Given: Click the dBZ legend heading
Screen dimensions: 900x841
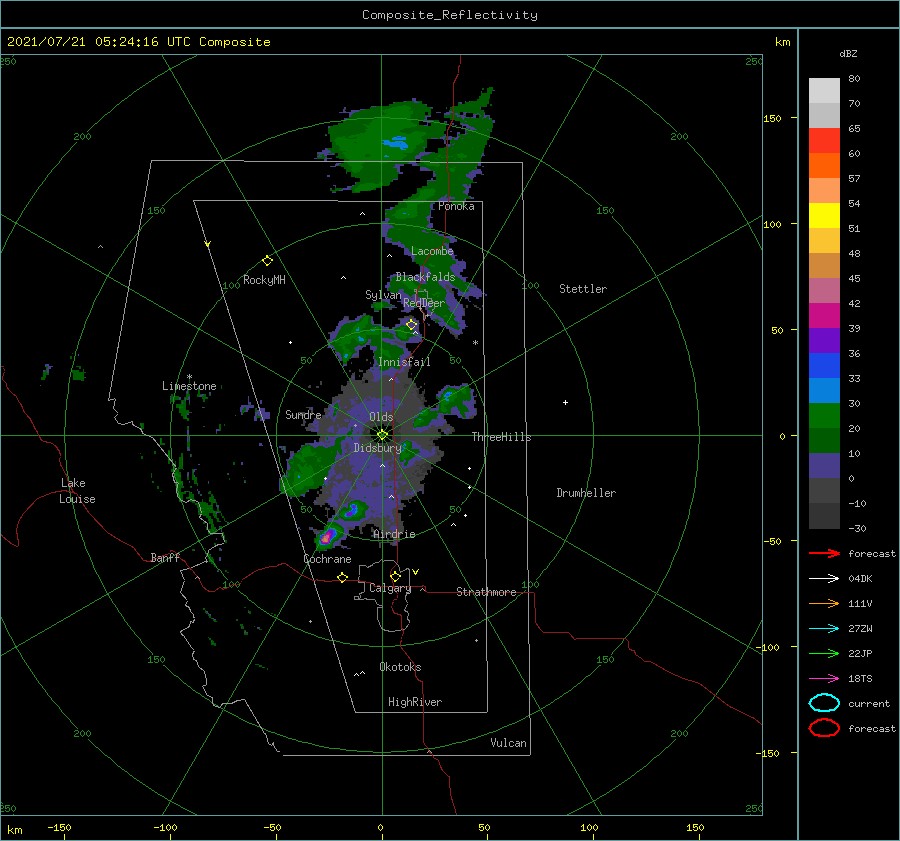Looking at the screenshot, I should click(848, 53).
